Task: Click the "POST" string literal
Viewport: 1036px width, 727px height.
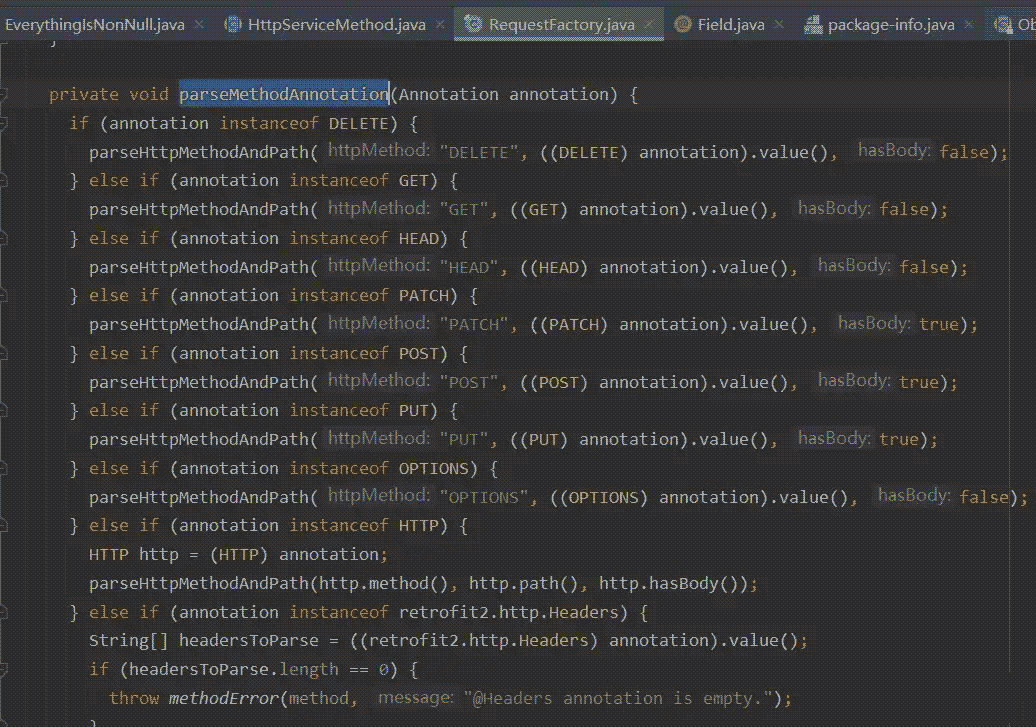Action: (468, 382)
